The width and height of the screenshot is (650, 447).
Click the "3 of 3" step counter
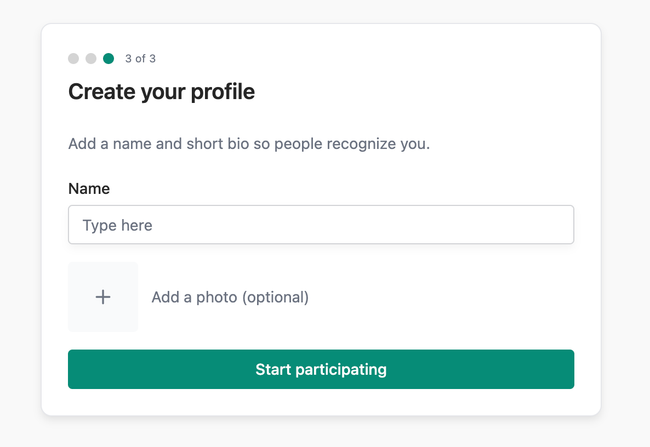(140, 59)
